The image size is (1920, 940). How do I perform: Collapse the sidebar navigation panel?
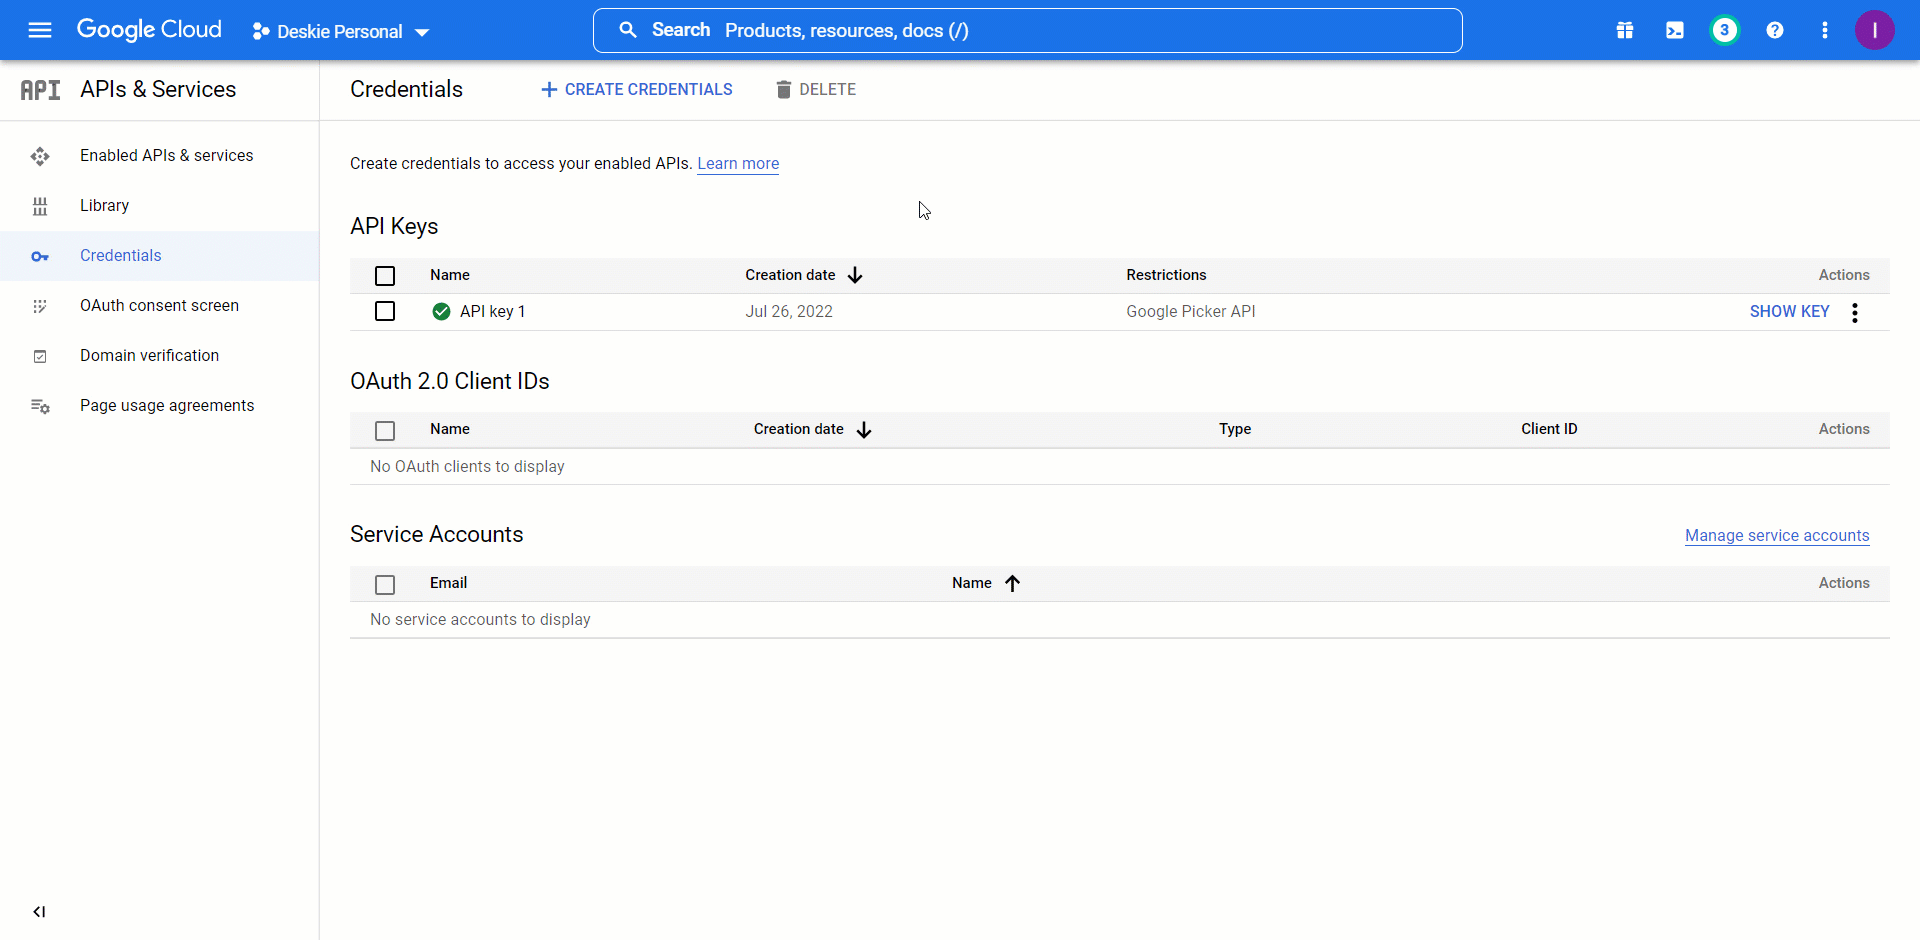pos(39,912)
